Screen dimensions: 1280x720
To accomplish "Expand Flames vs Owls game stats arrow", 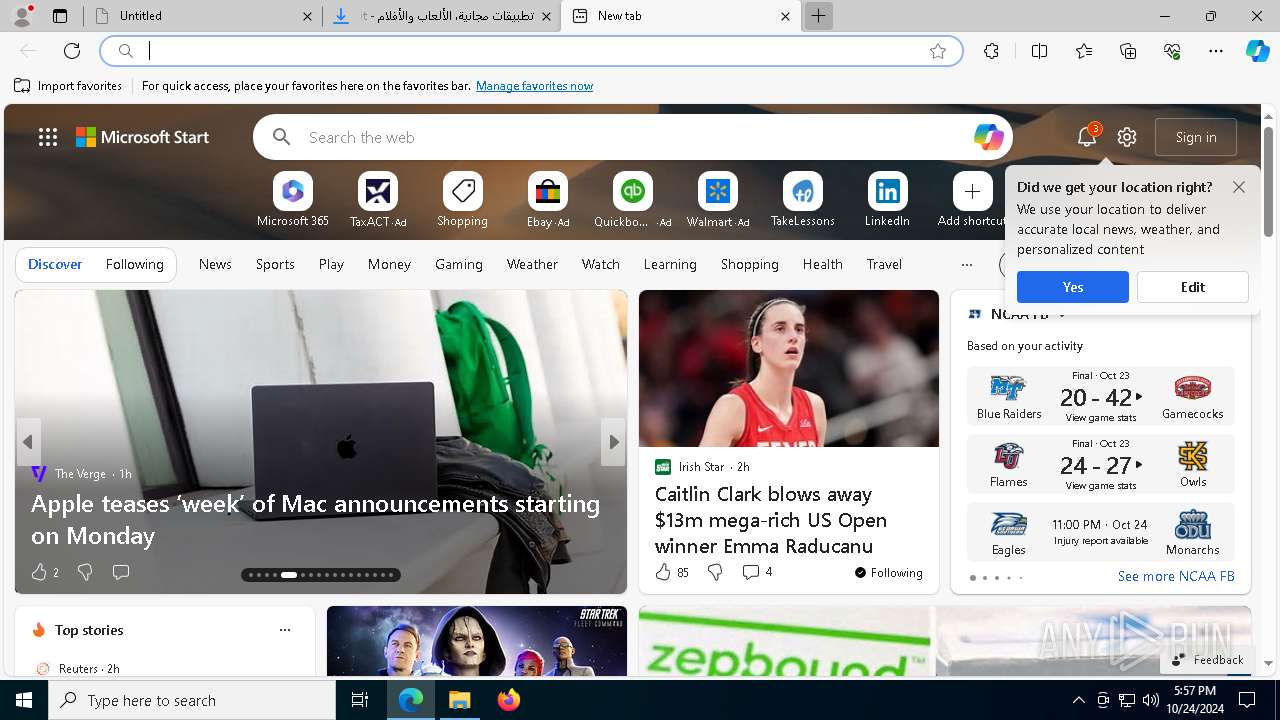I will tap(1139, 465).
